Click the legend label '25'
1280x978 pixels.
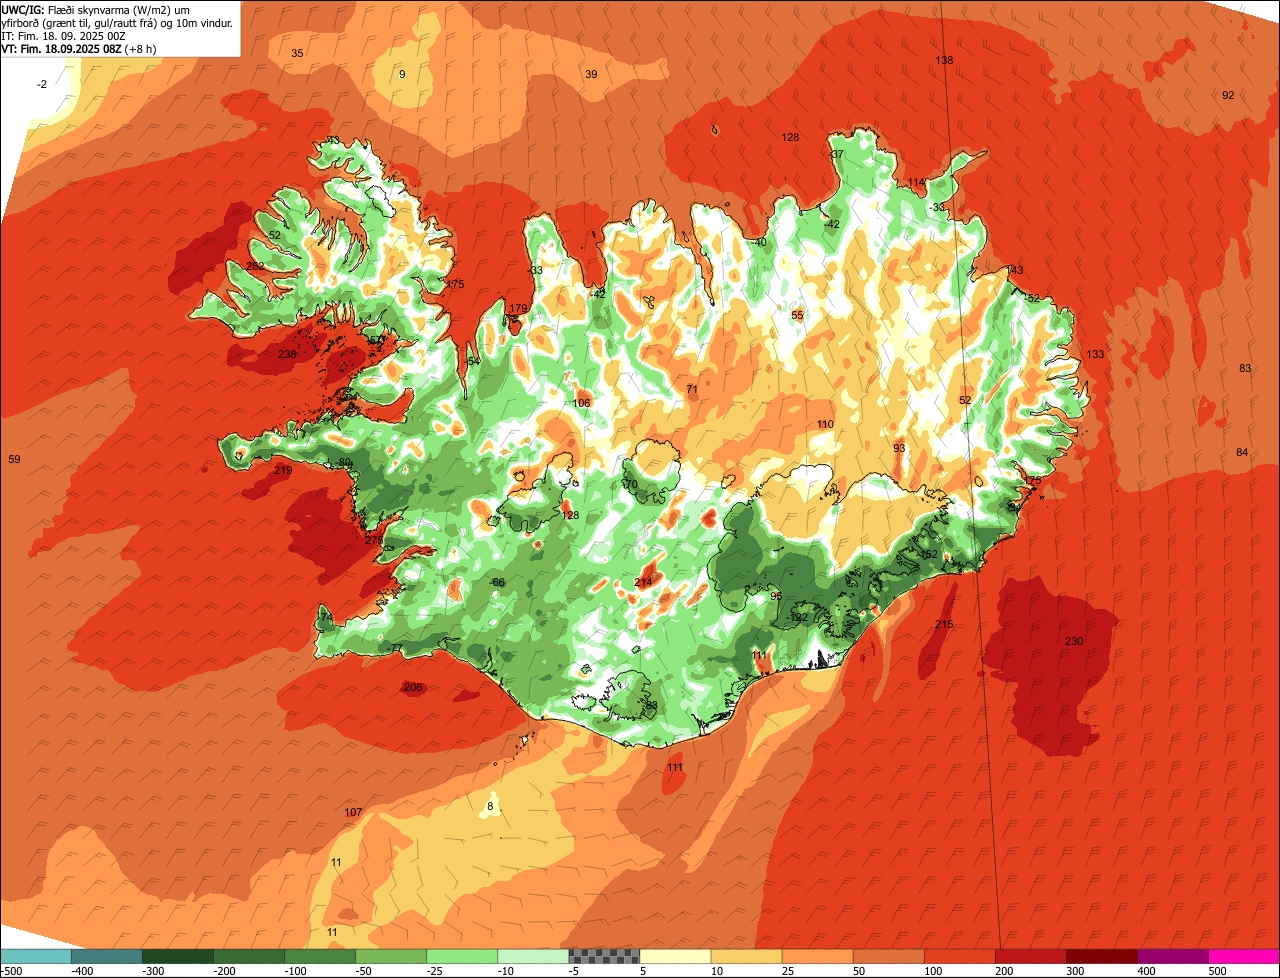pos(788,970)
